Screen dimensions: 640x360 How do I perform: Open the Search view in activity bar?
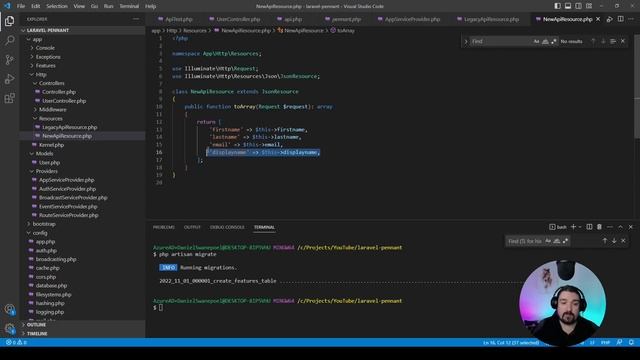[x=9, y=40]
